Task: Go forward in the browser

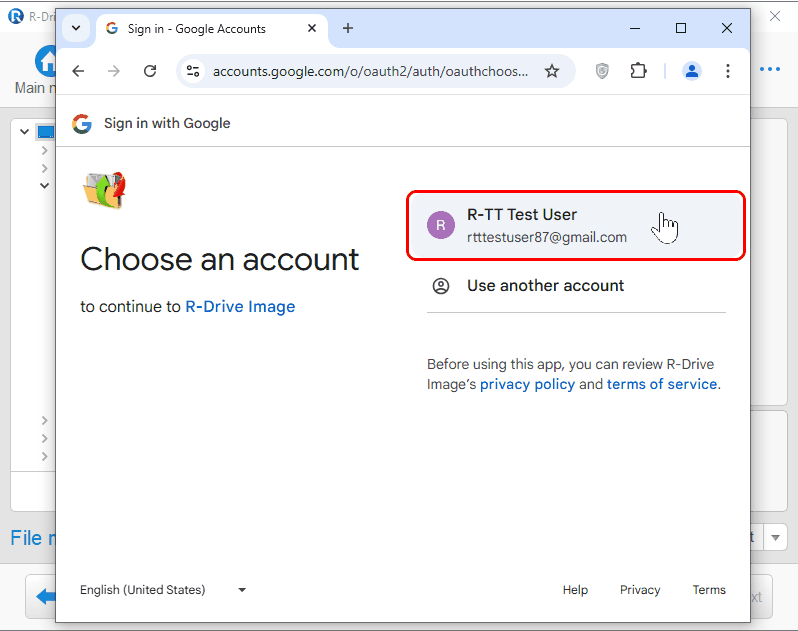Action: coord(114,71)
